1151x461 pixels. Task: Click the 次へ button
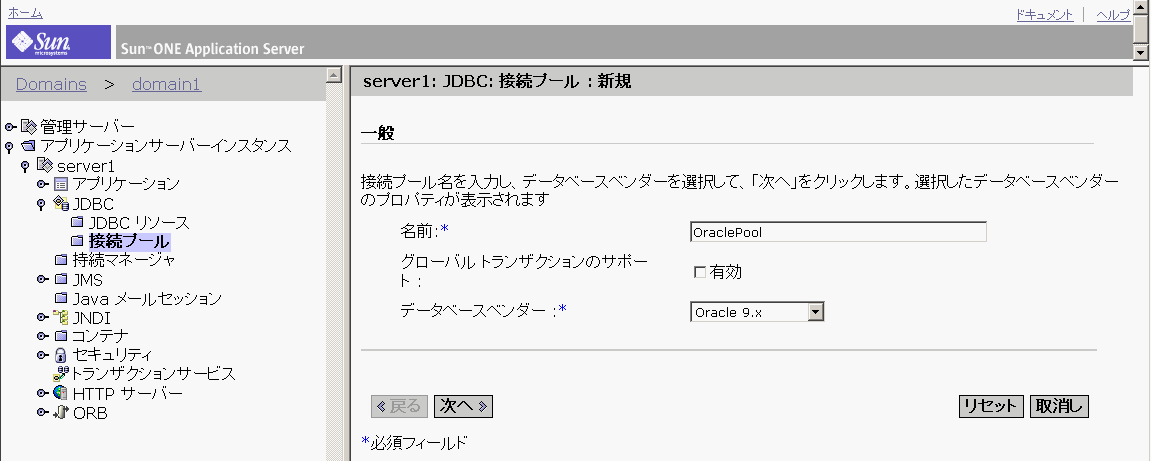tap(463, 406)
